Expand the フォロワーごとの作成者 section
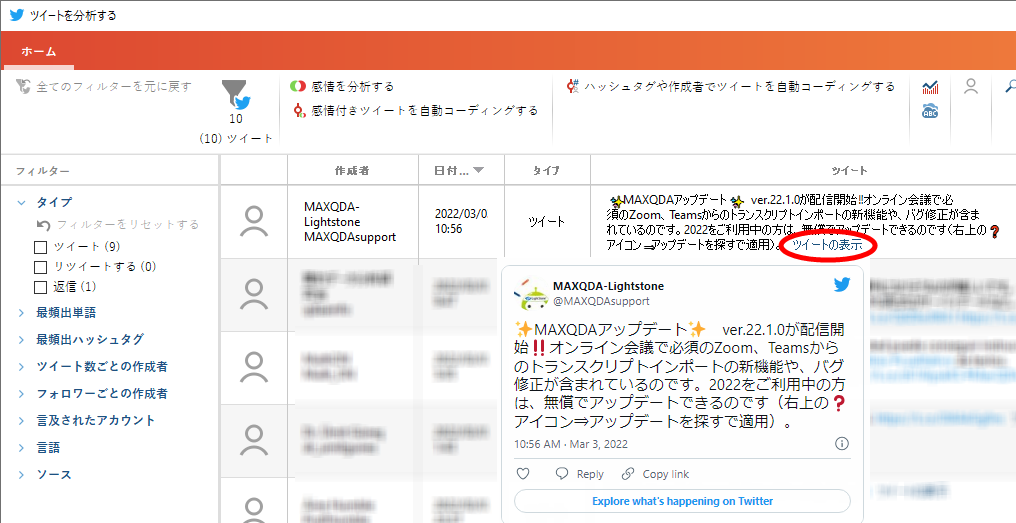This screenshot has height=523, width=1016. 21,394
